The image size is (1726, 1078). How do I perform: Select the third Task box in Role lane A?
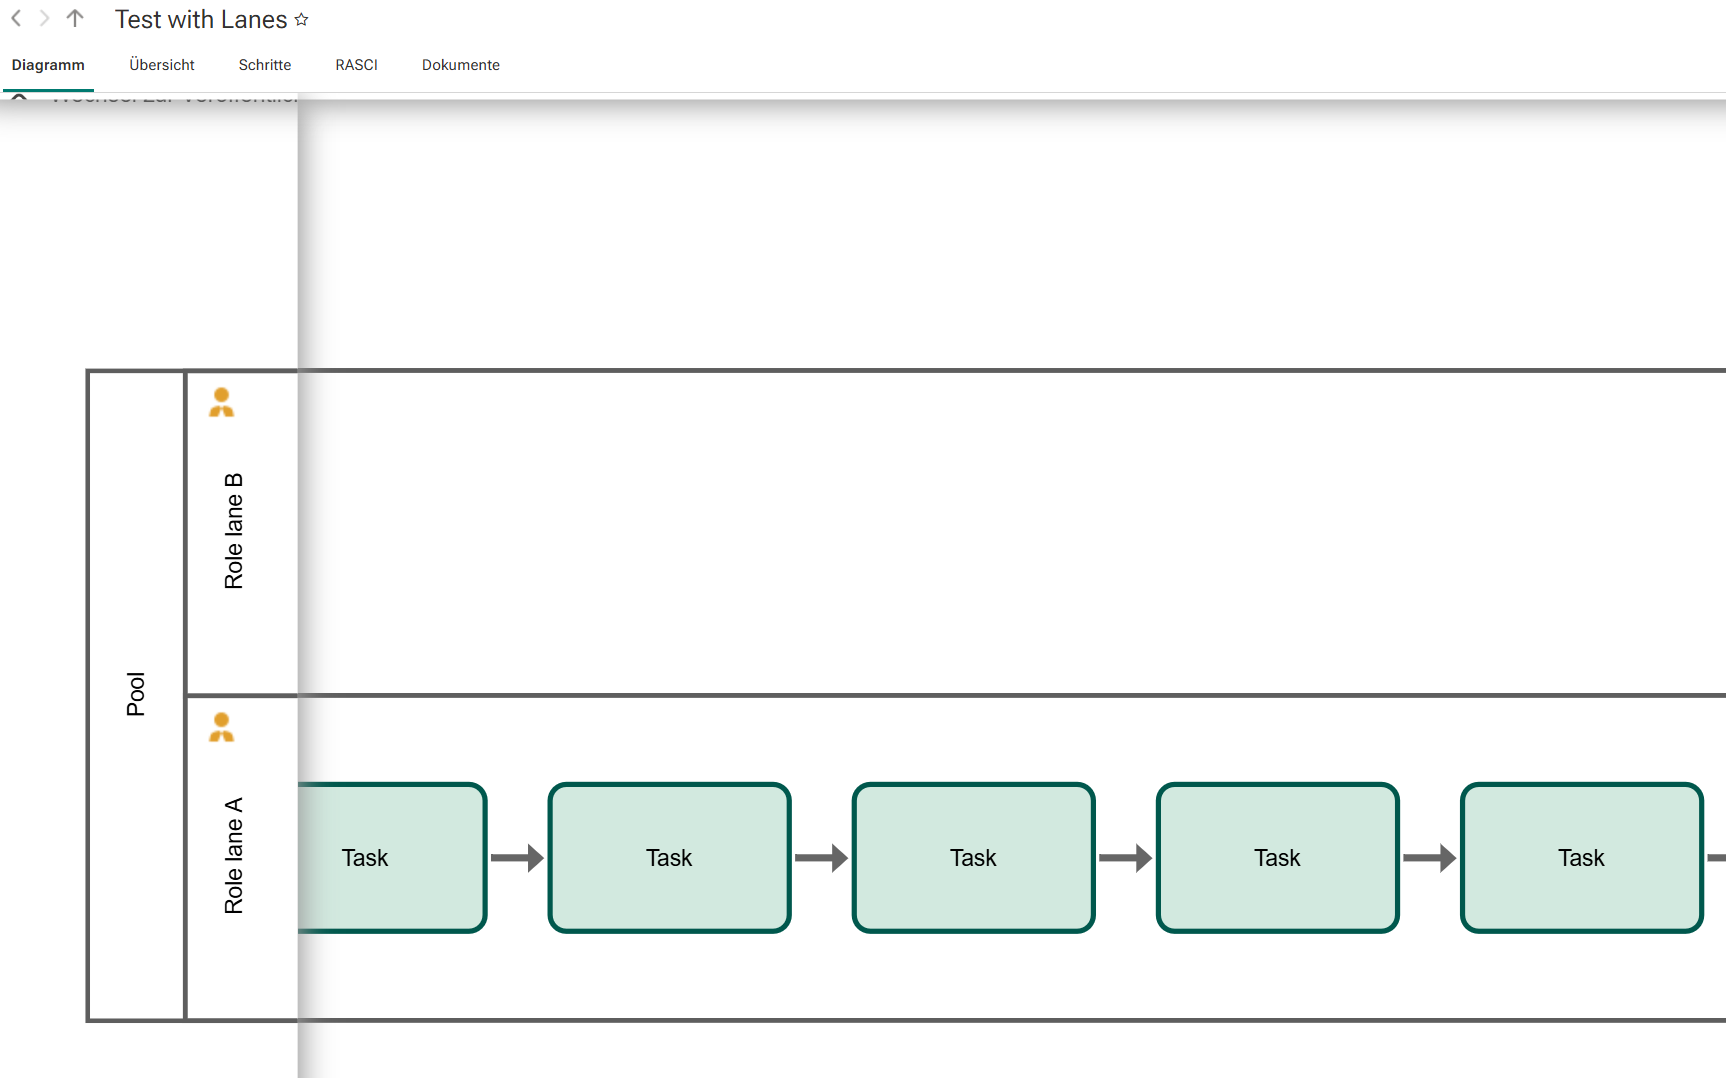(x=973, y=858)
